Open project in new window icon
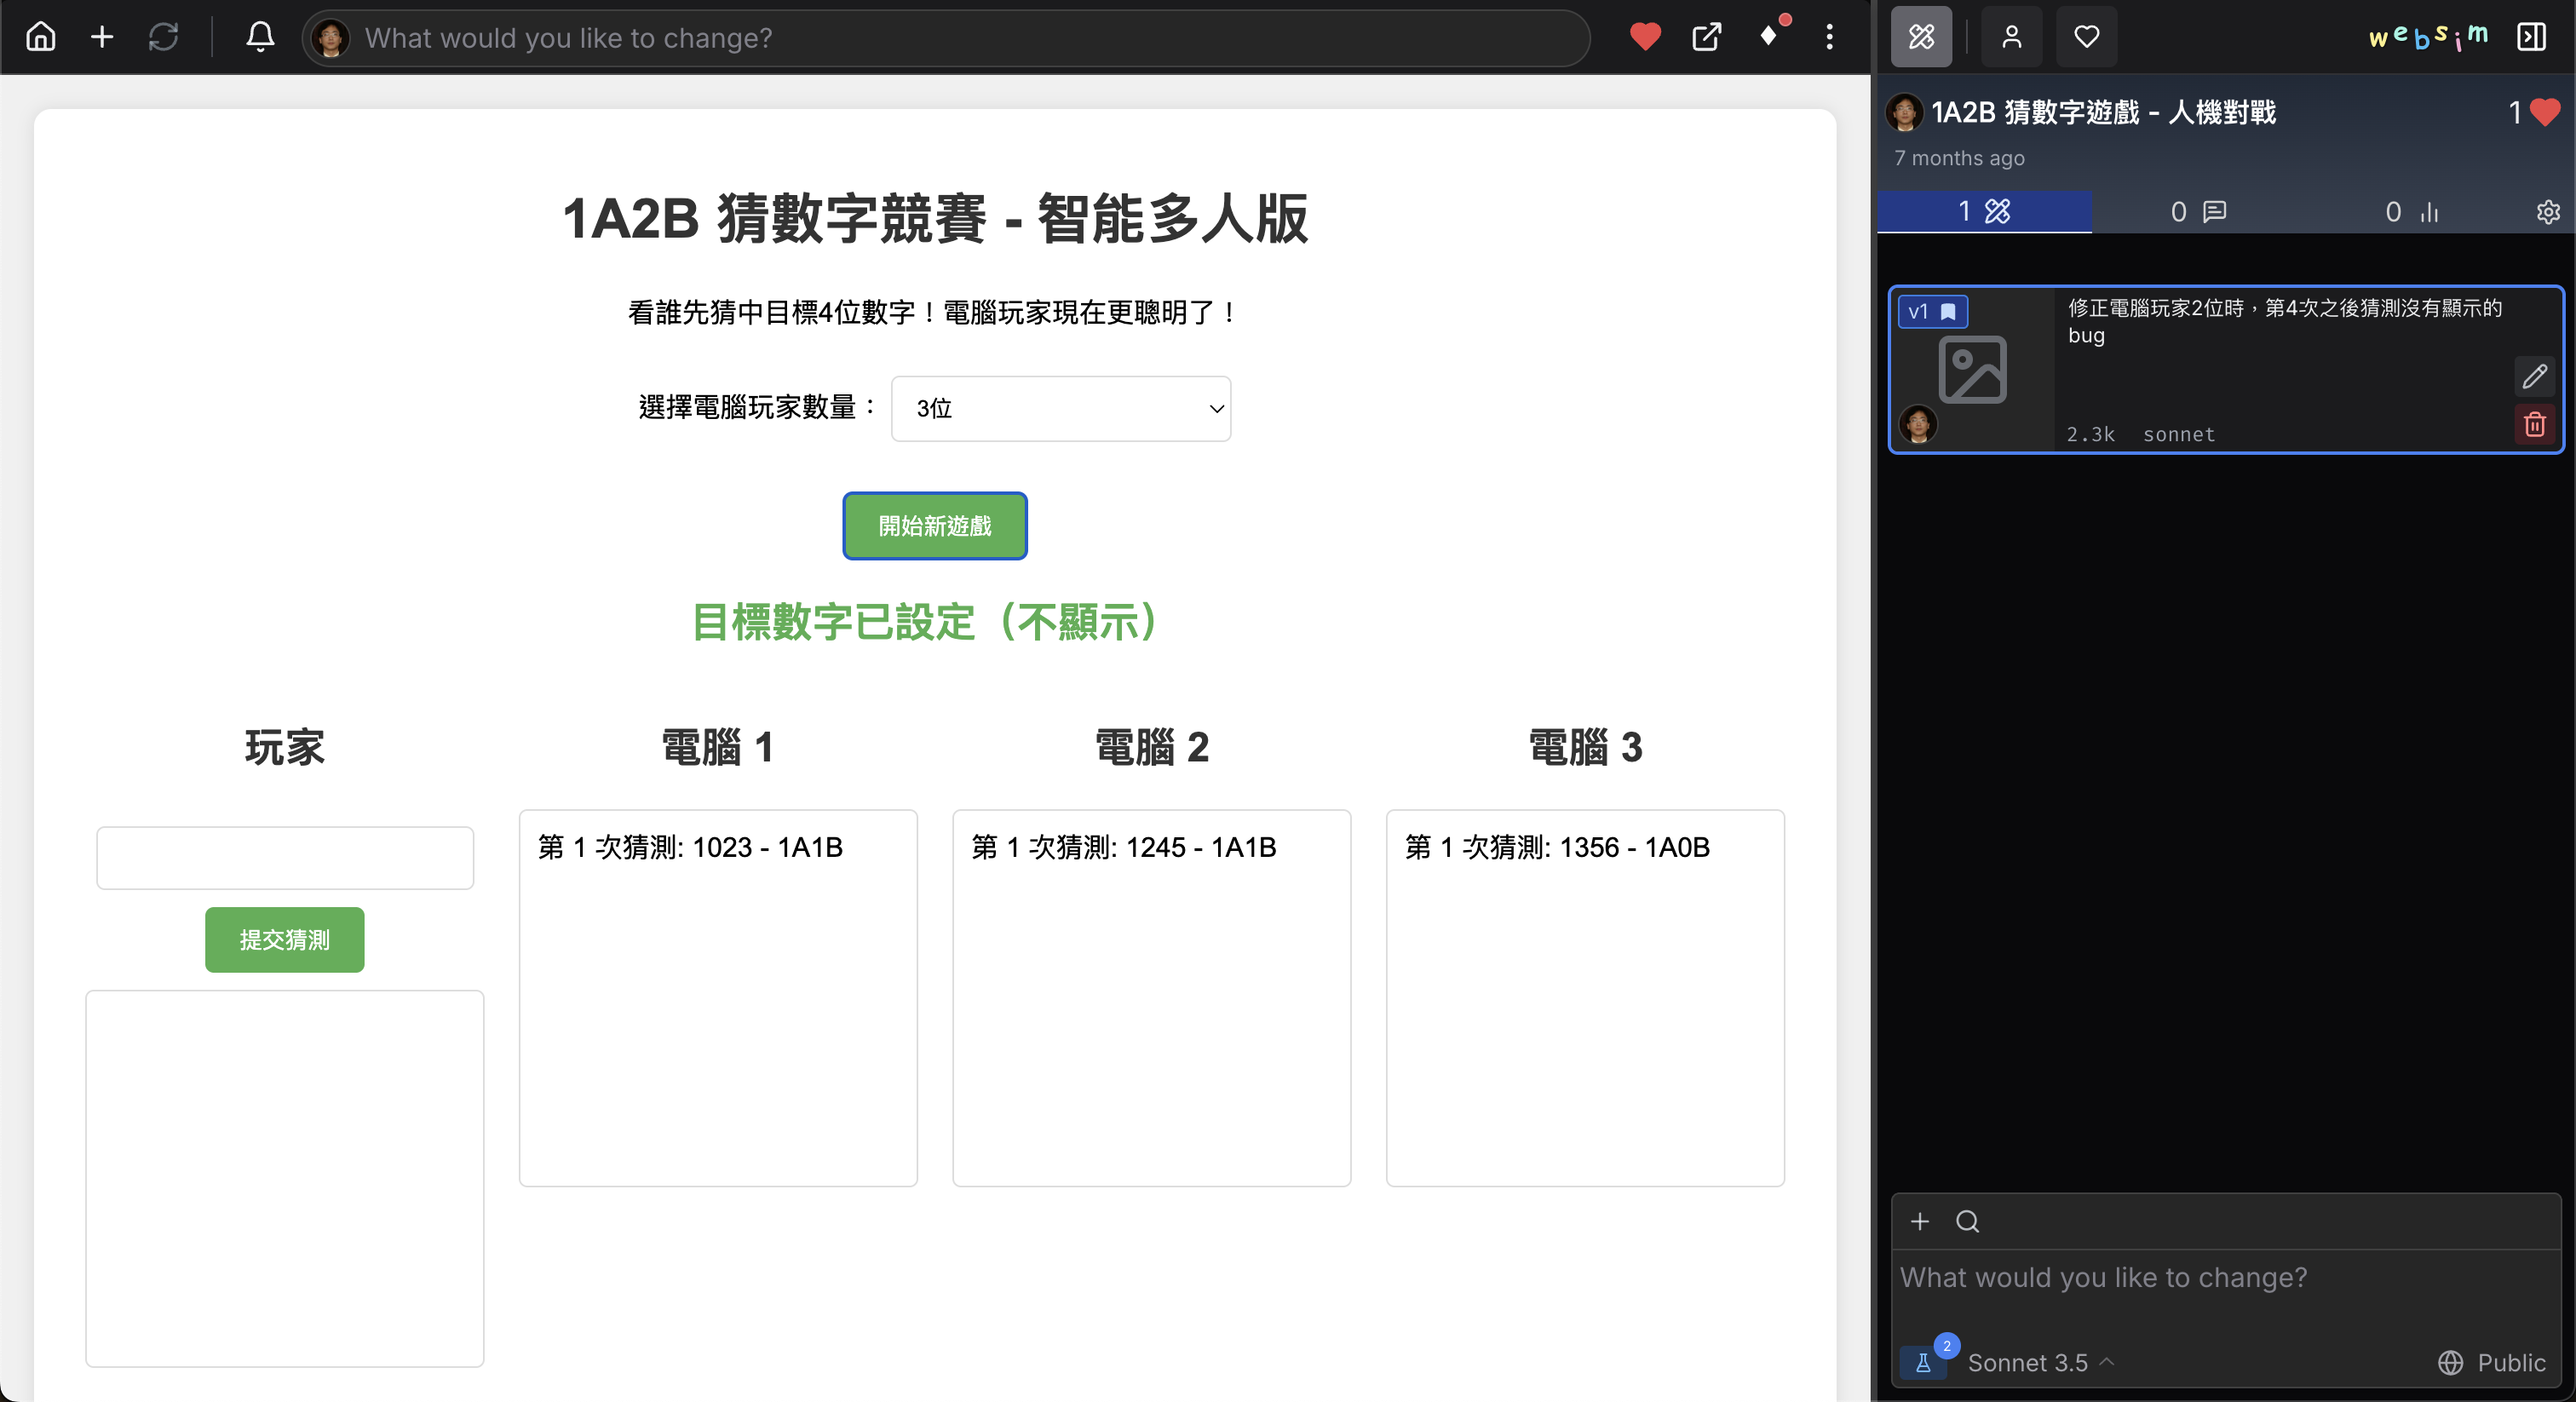The height and width of the screenshot is (1402, 2576). click(1707, 37)
